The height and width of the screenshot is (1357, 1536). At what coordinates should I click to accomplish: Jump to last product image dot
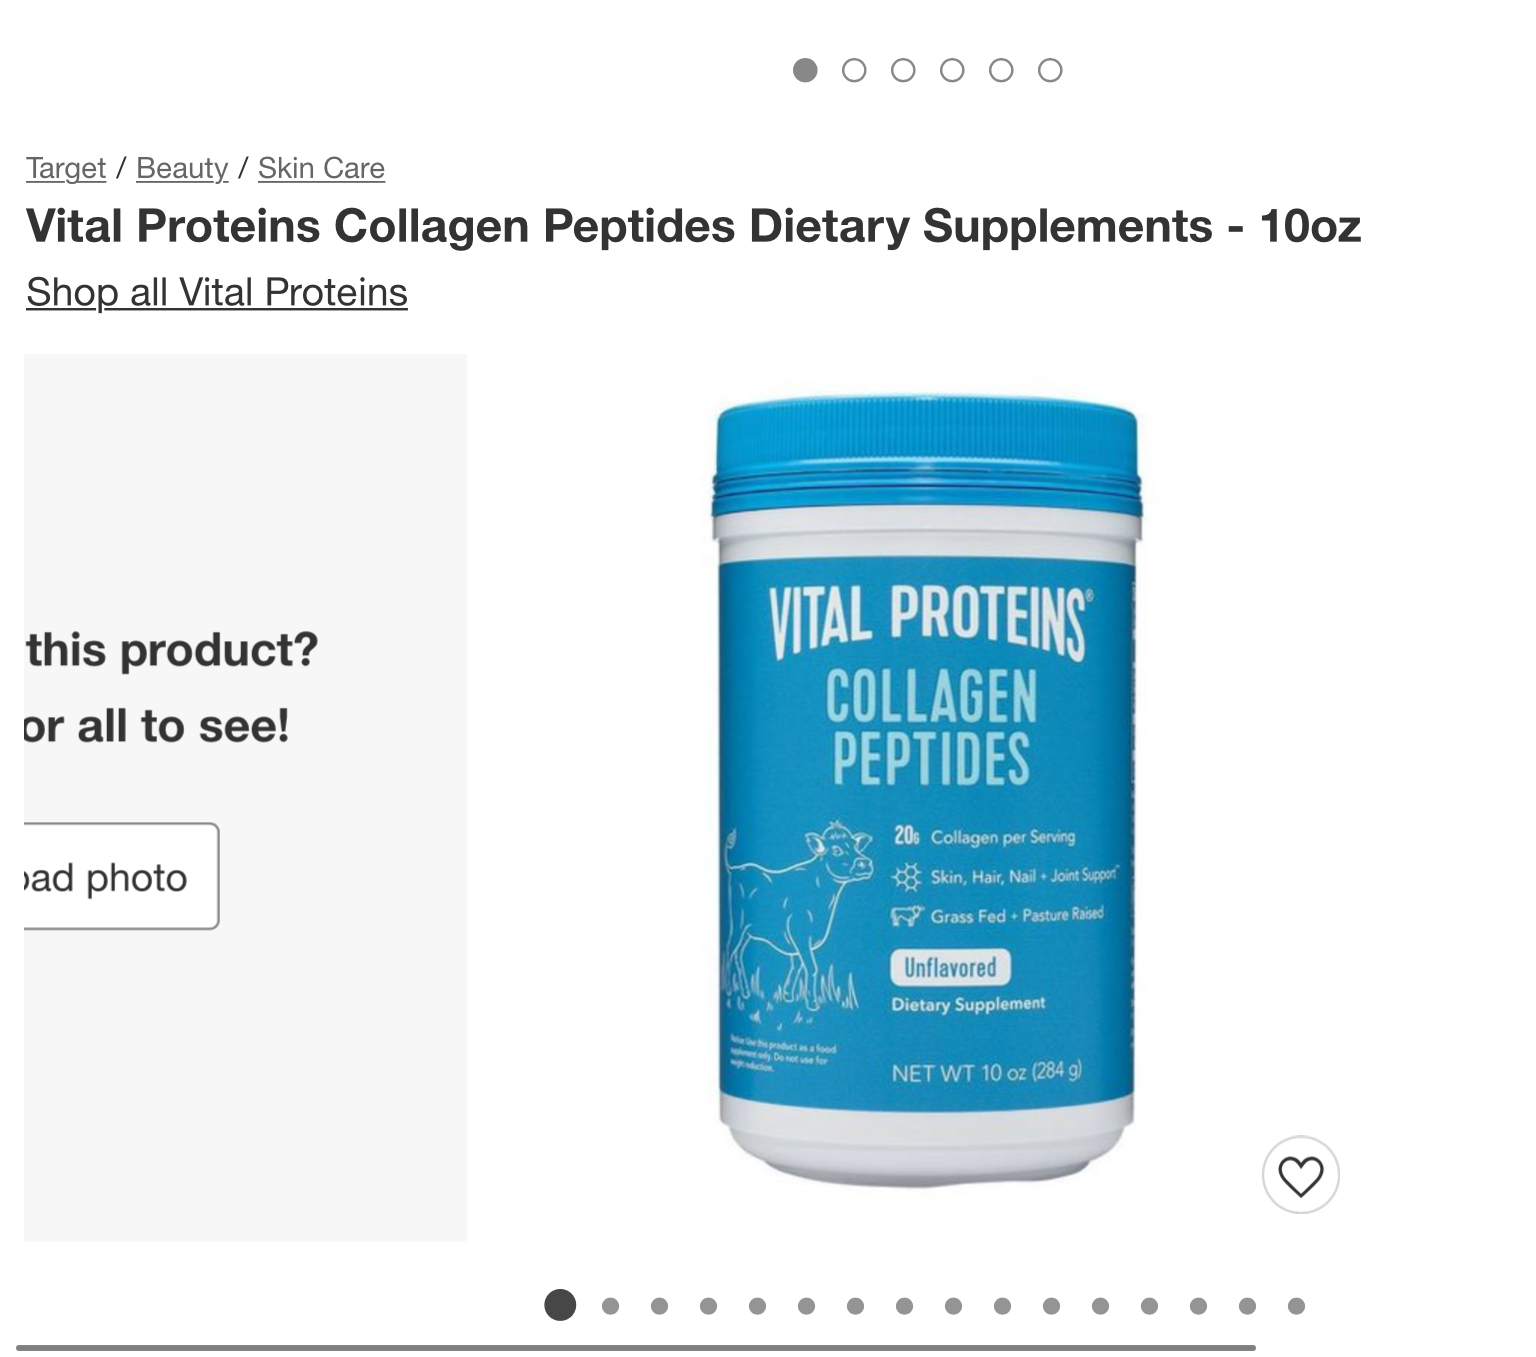coord(1296,1306)
